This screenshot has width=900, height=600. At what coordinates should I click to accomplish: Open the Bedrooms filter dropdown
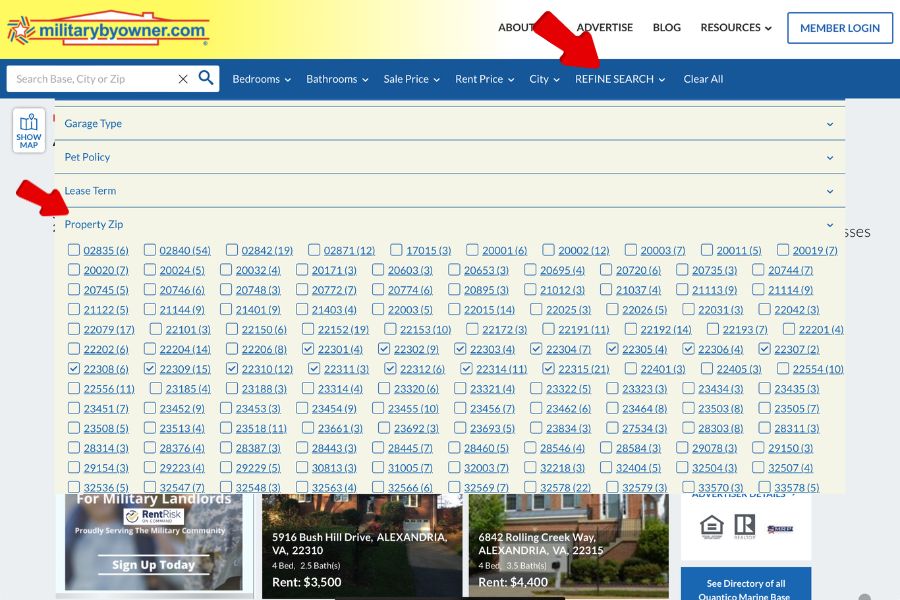tap(260, 78)
